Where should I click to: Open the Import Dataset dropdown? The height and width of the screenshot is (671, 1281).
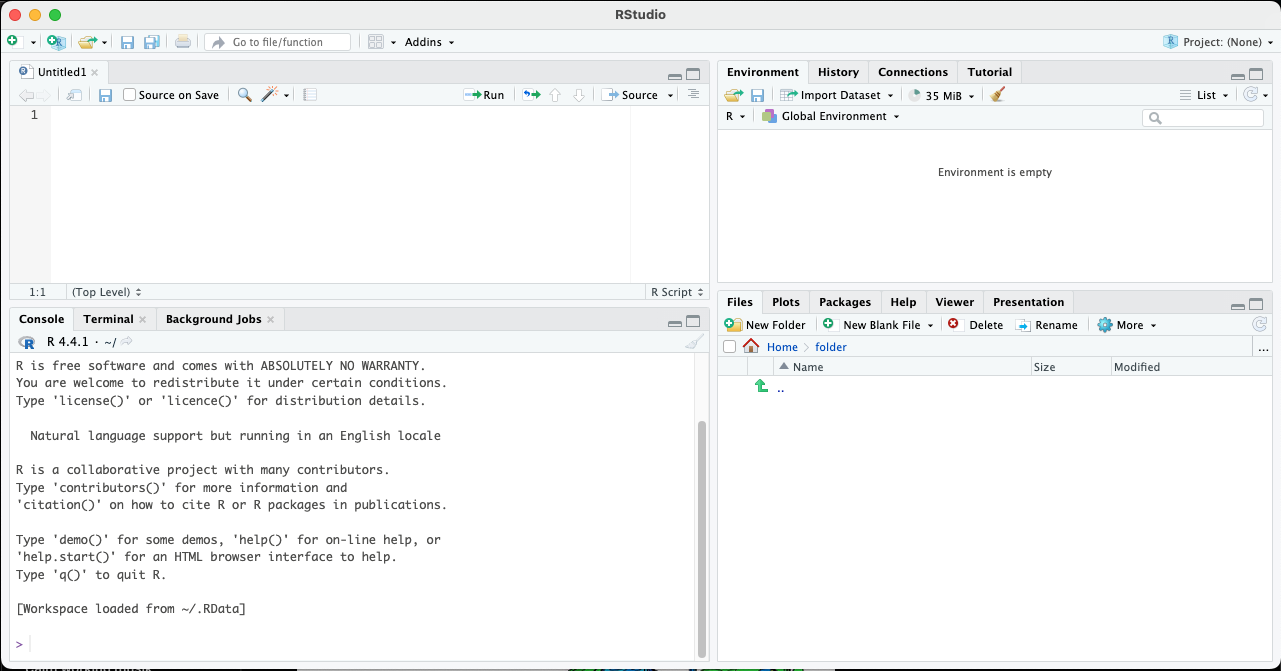pos(838,95)
